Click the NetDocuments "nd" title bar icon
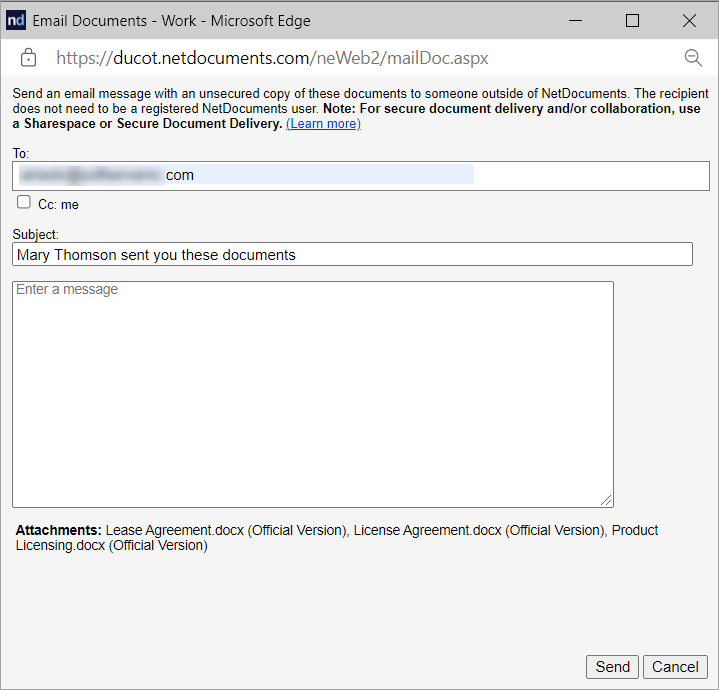 (16, 20)
